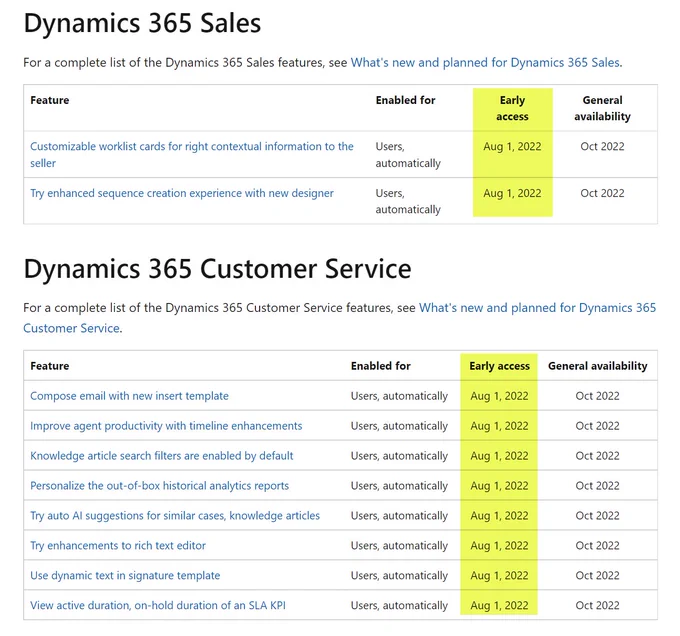Image resolution: width=680 pixels, height=636 pixels.
Task: Click Users, automatically in Knowledge article row
Action: [399, 456]
